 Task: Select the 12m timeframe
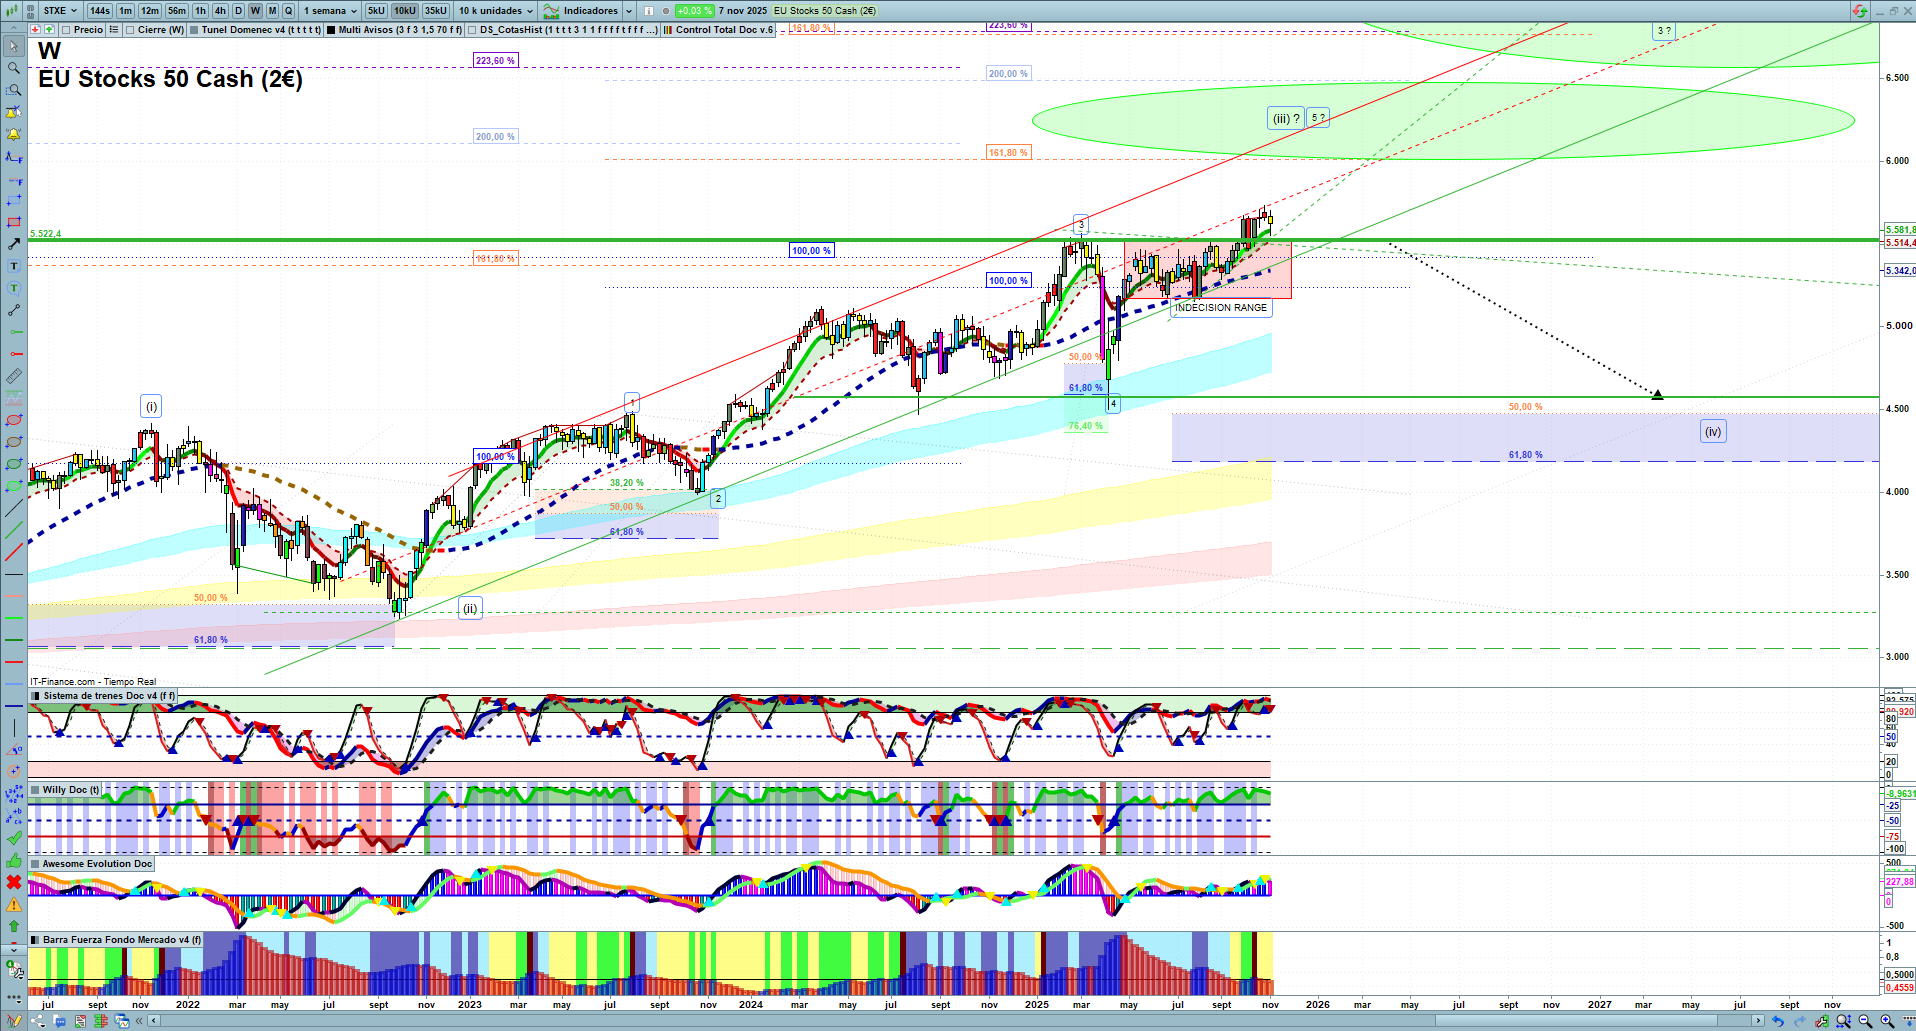coord(150,11)
